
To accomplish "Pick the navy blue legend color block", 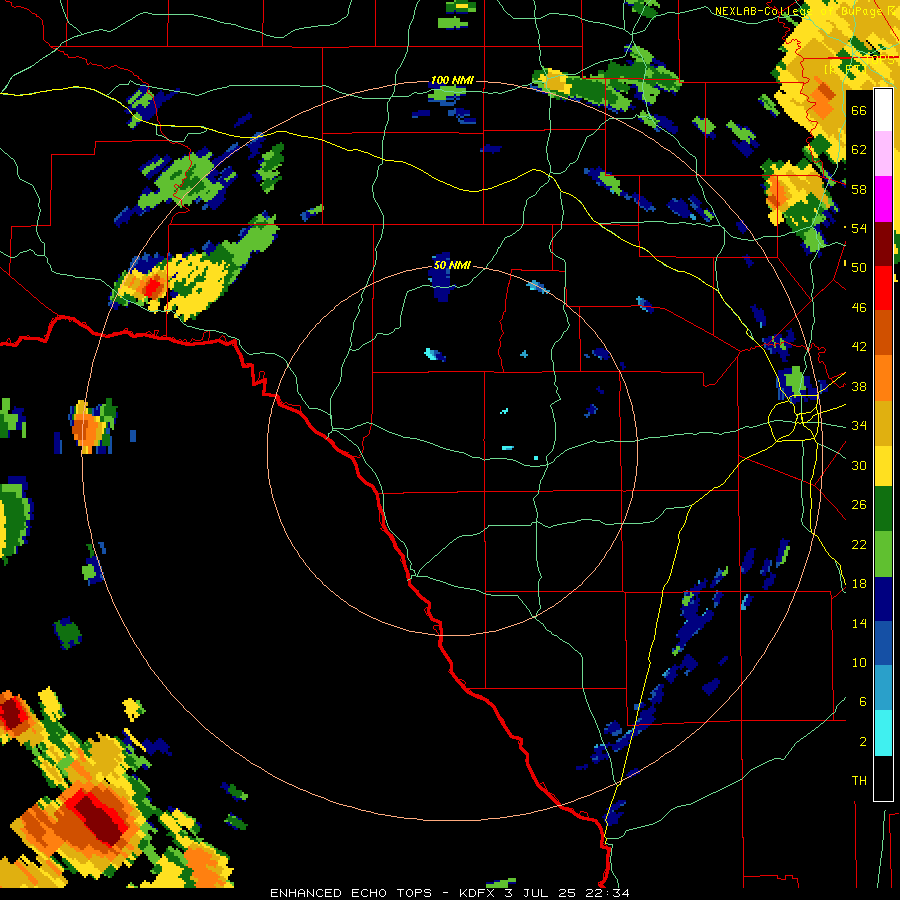I will (x=883, y=599).
